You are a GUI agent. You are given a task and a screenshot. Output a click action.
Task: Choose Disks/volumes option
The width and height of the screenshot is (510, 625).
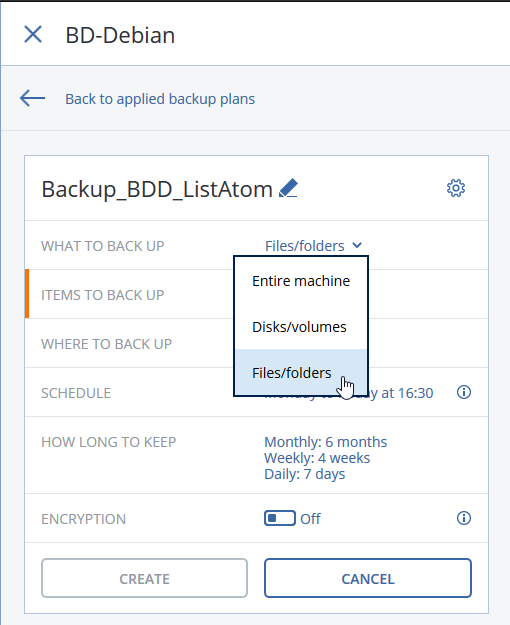(x=301, y=327)
